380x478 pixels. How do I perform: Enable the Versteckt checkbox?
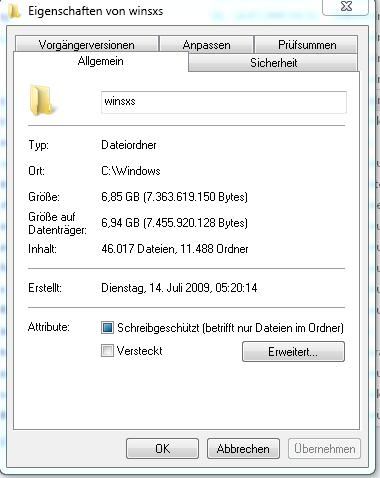[107, 351]
